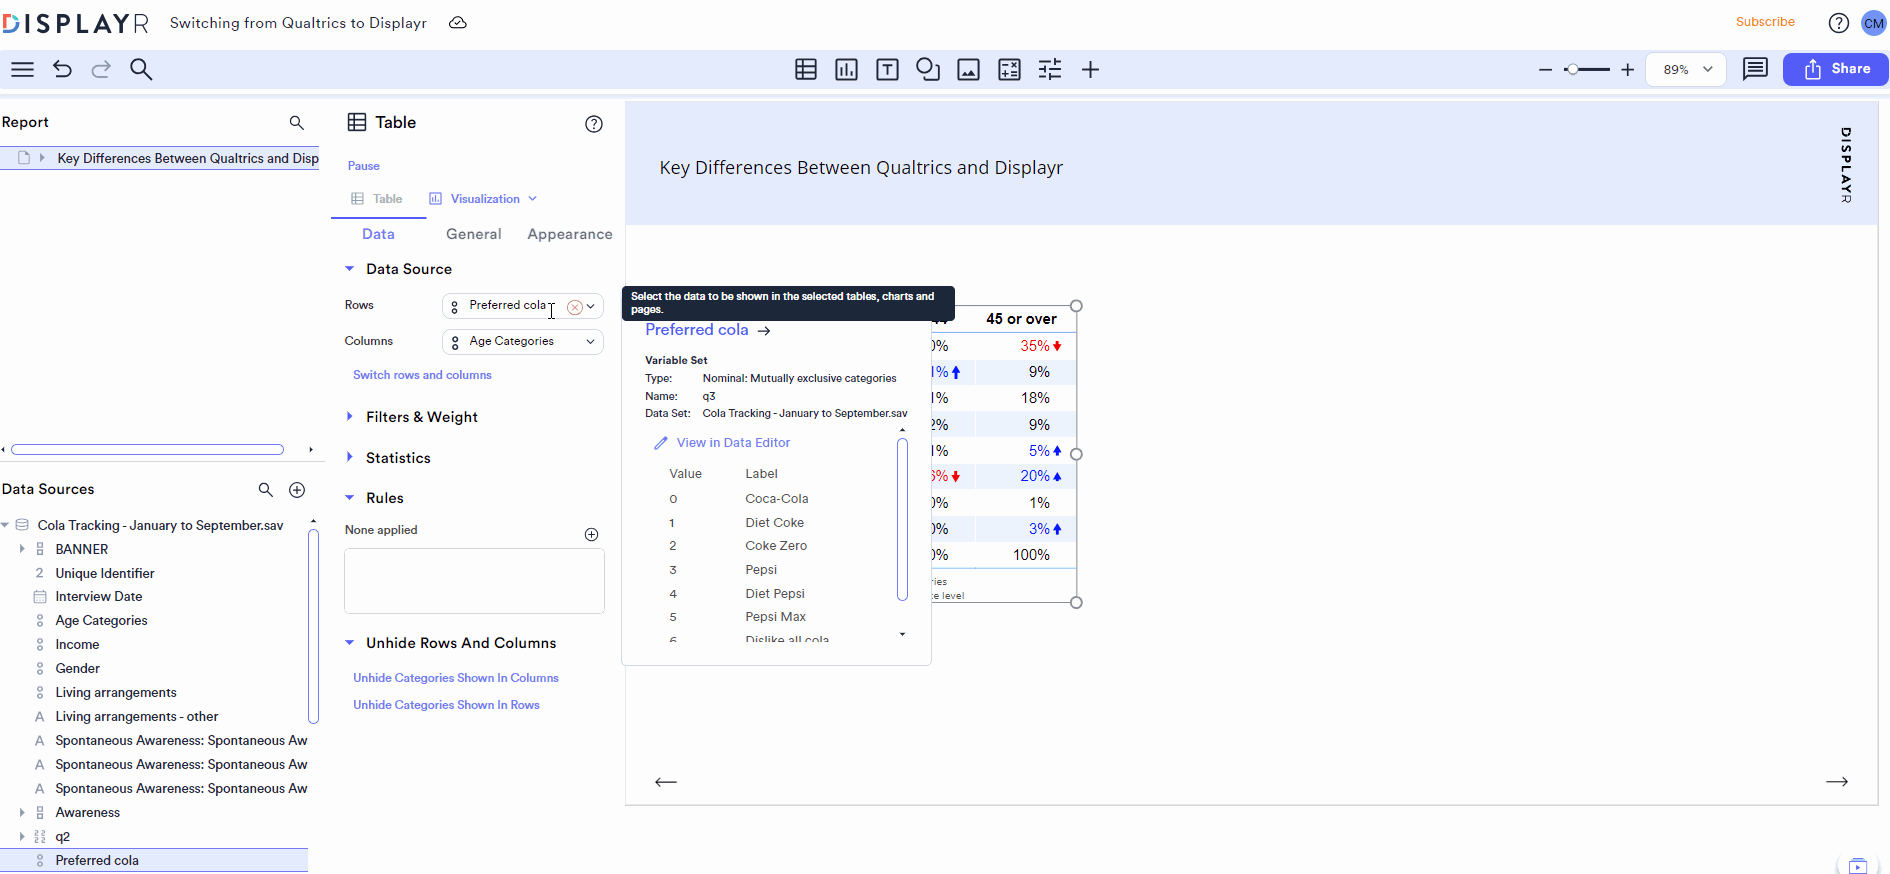Select the Table output tab

(x=377, y=199)
